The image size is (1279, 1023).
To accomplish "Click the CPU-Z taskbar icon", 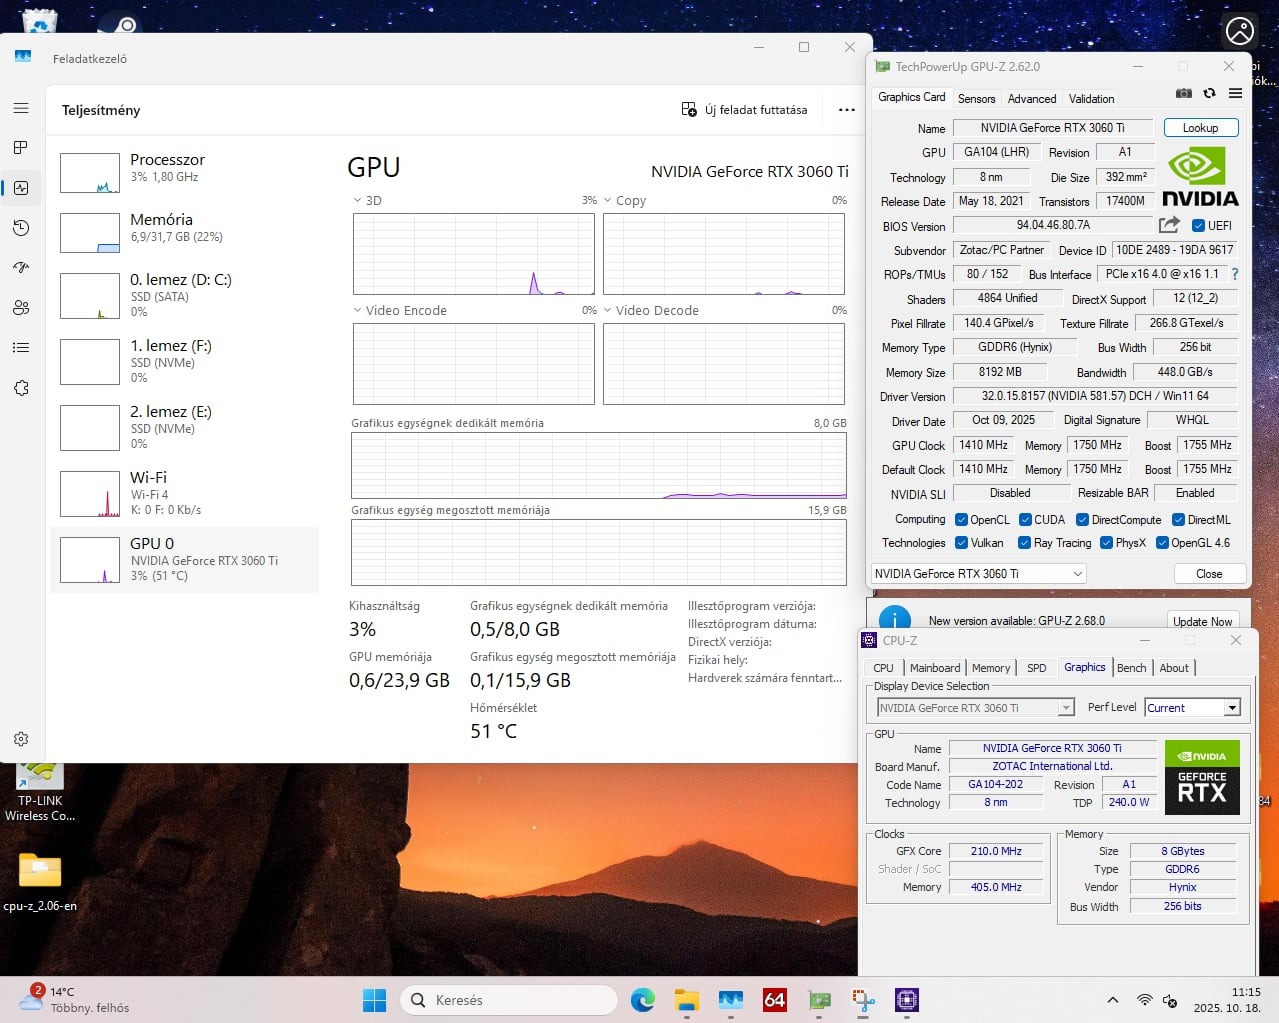I will pyautogui.click(x=907, y=1000).
